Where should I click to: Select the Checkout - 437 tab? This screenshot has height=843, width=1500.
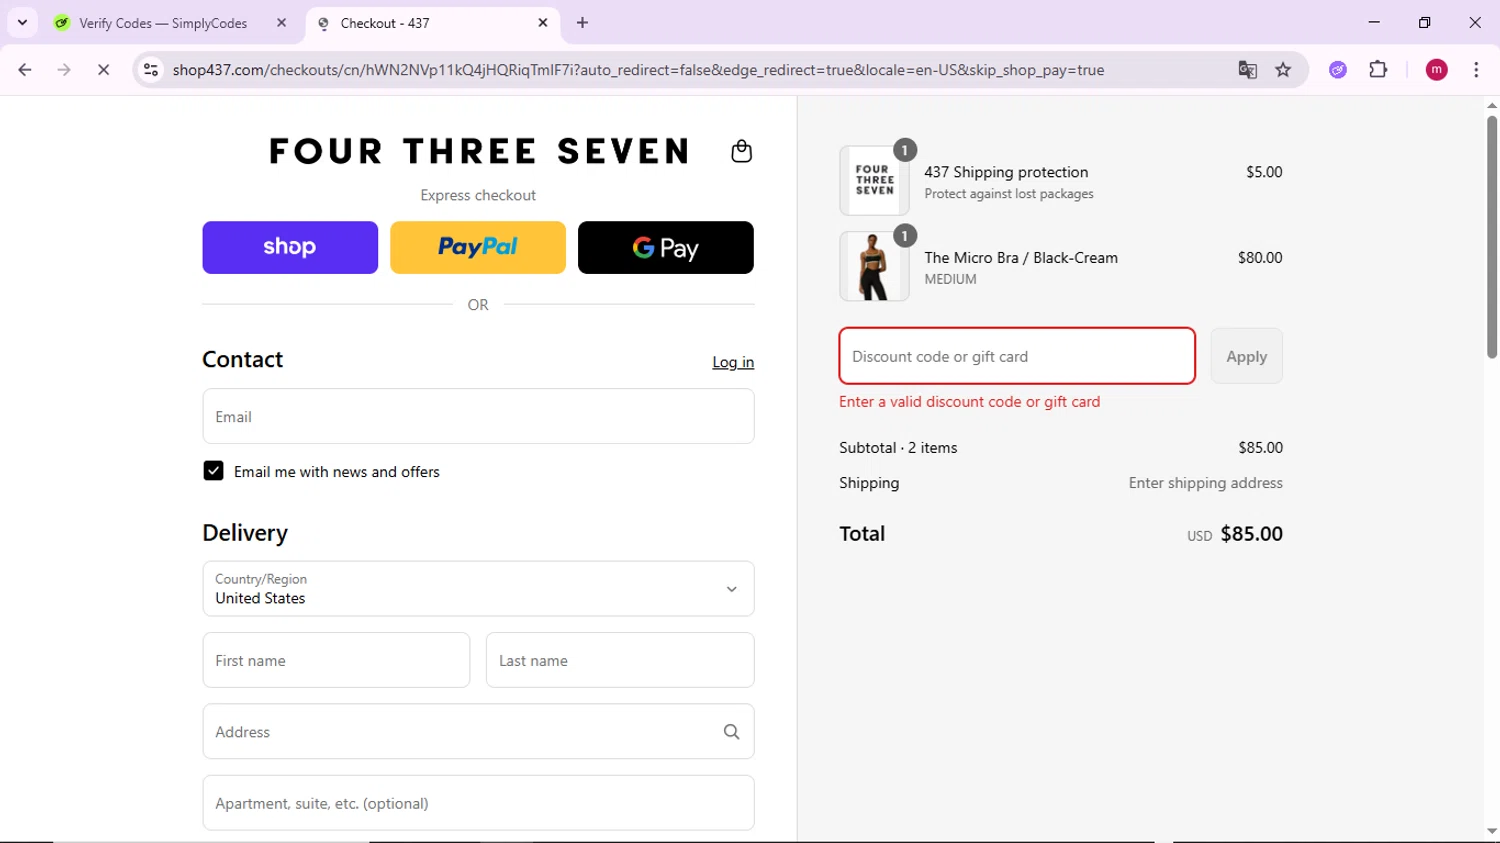click(433, 23)
